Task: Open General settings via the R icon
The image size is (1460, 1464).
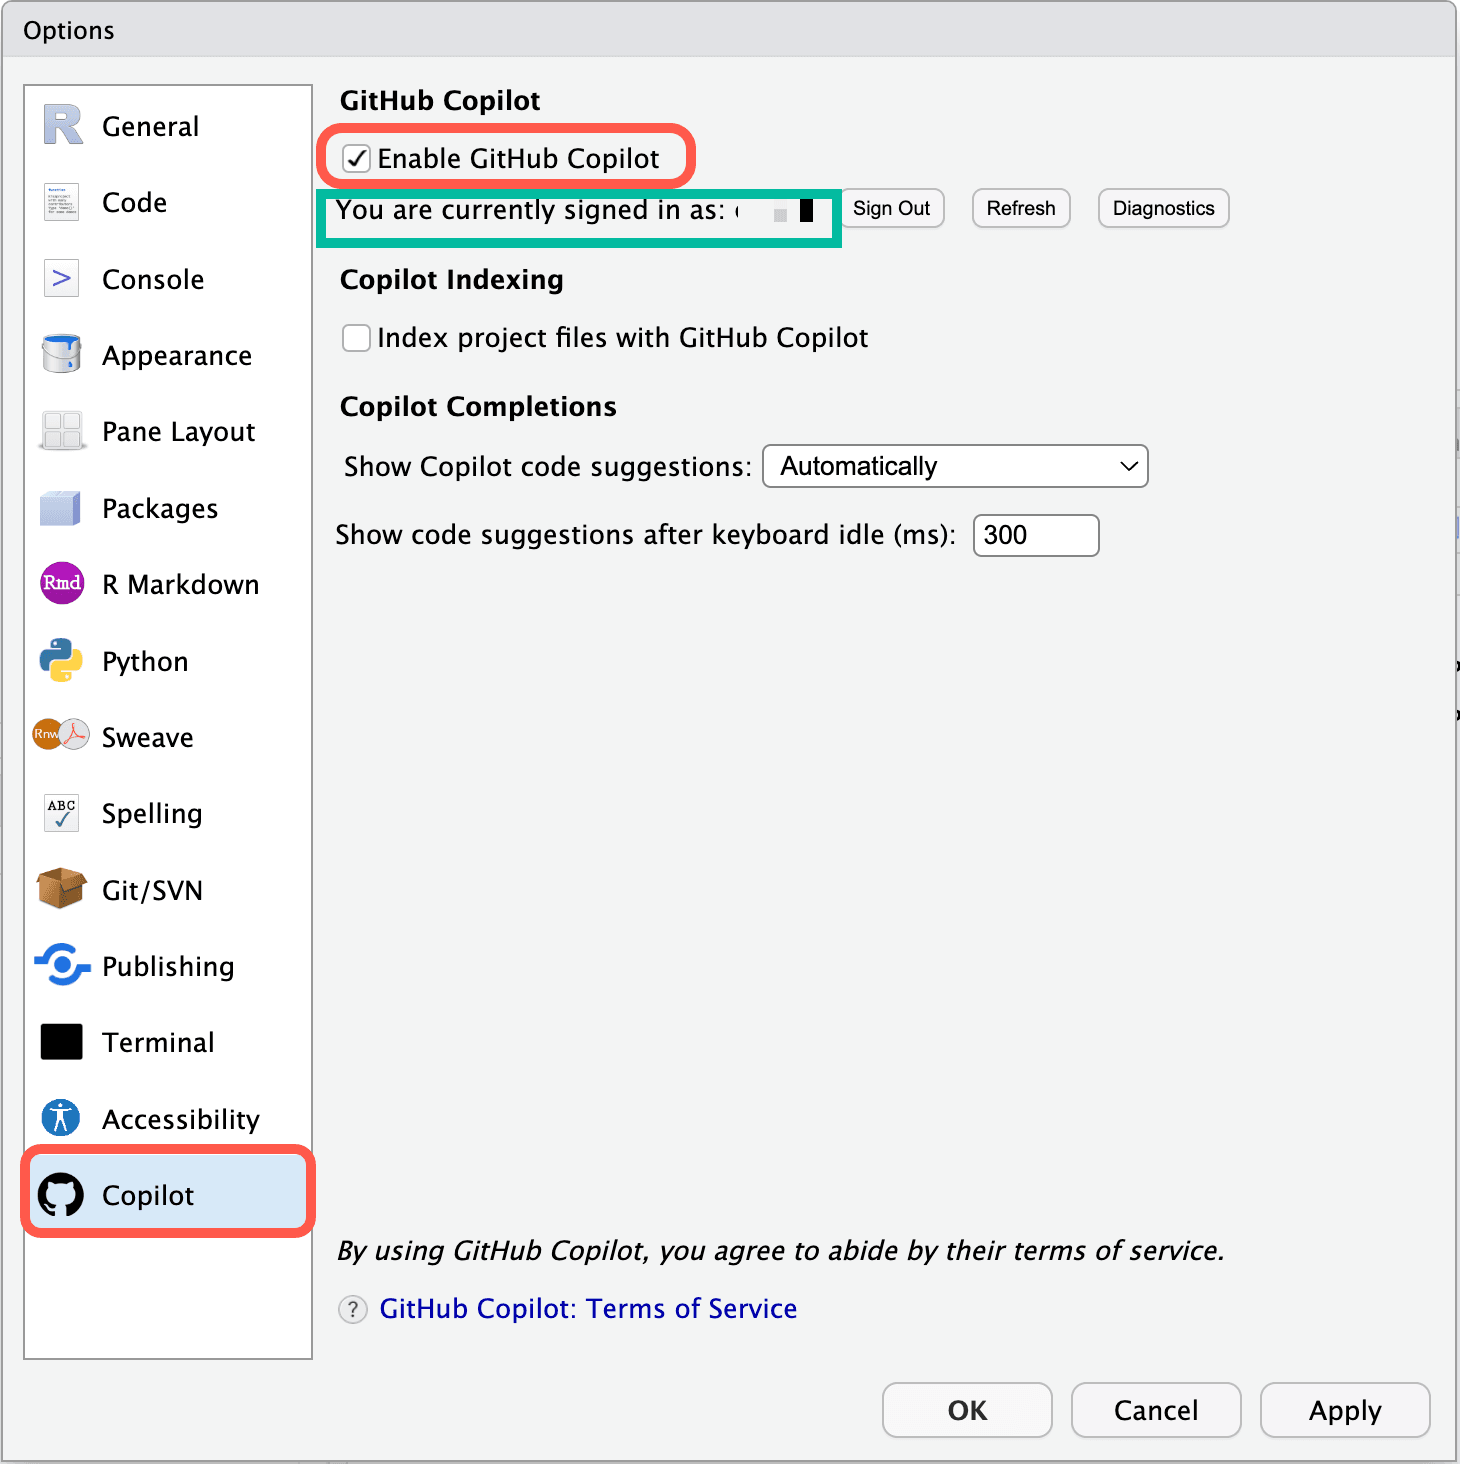Action: pos(62,126)
